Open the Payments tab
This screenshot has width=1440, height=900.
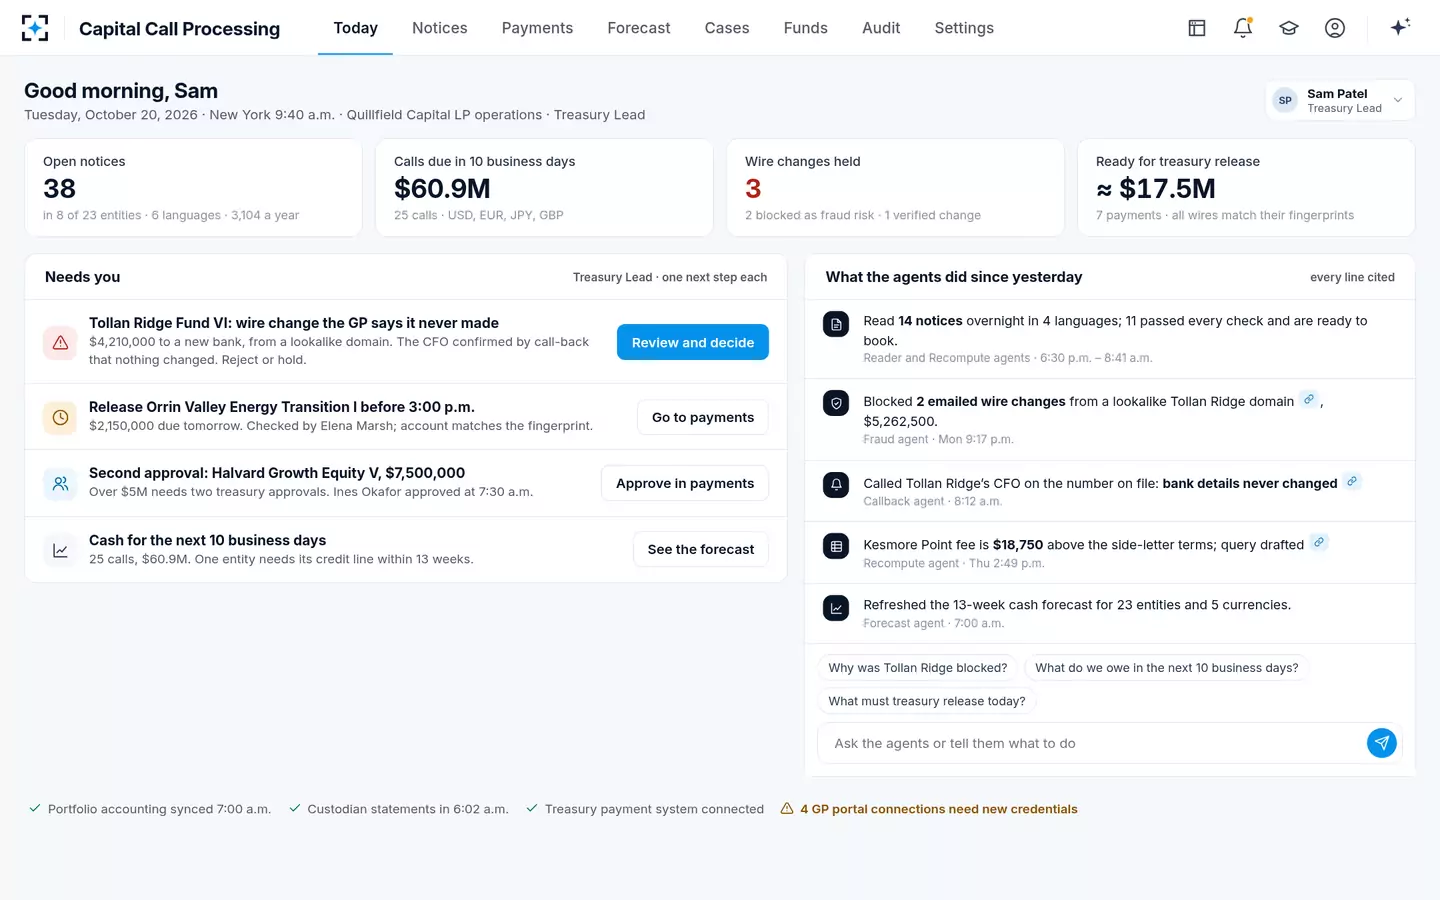point(537,28)
